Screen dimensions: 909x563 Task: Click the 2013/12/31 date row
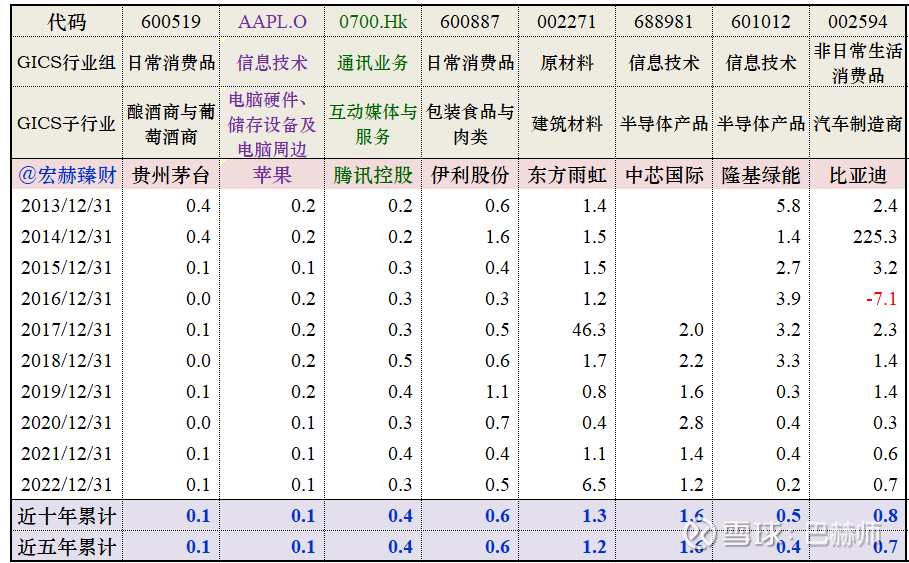coord(67,206)
